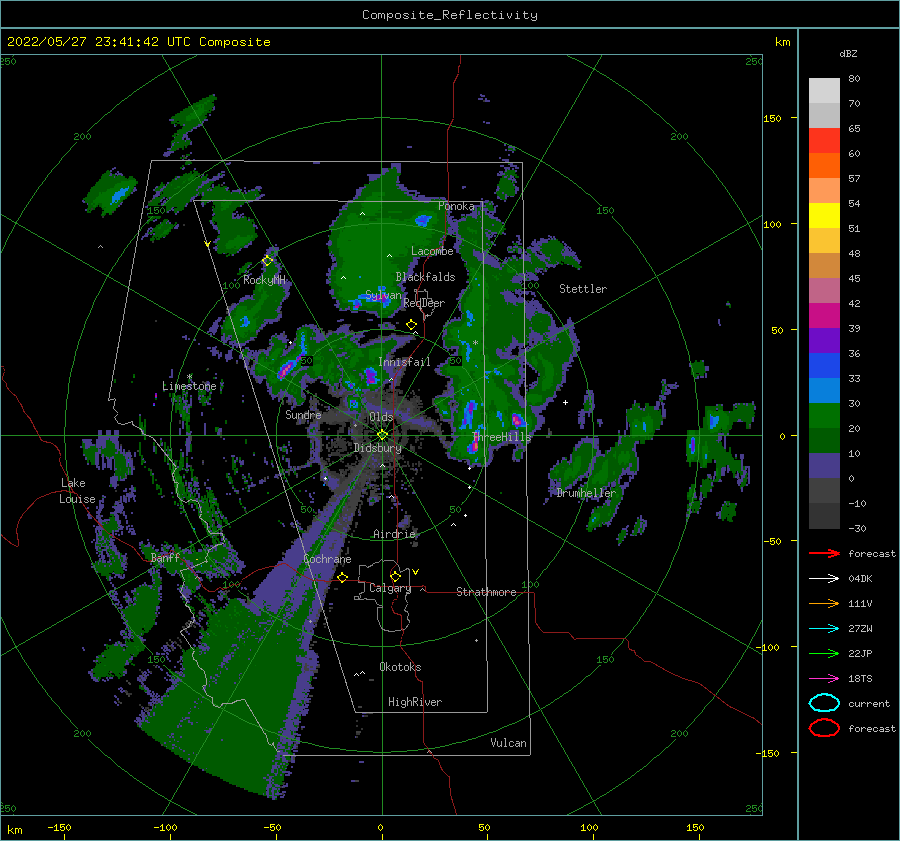Click the Strathmore city label
Image resolution: width=900 pixels, height=841 pixels.
(486, 592)
